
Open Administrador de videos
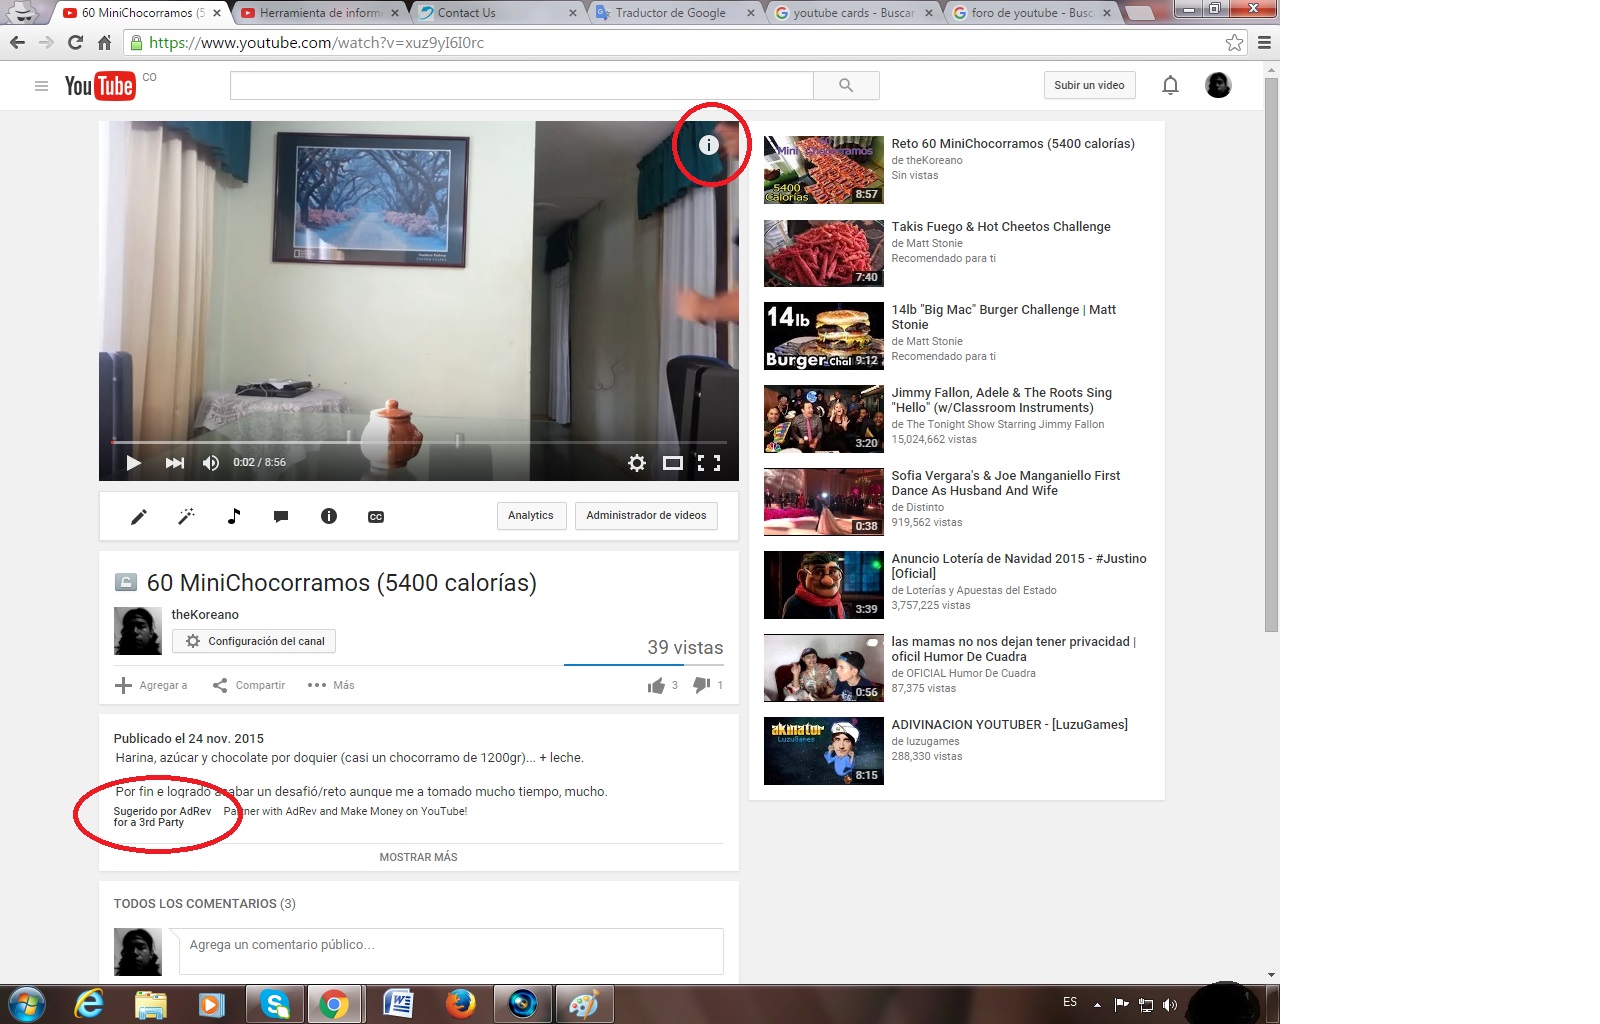click(x=646, y=516)
